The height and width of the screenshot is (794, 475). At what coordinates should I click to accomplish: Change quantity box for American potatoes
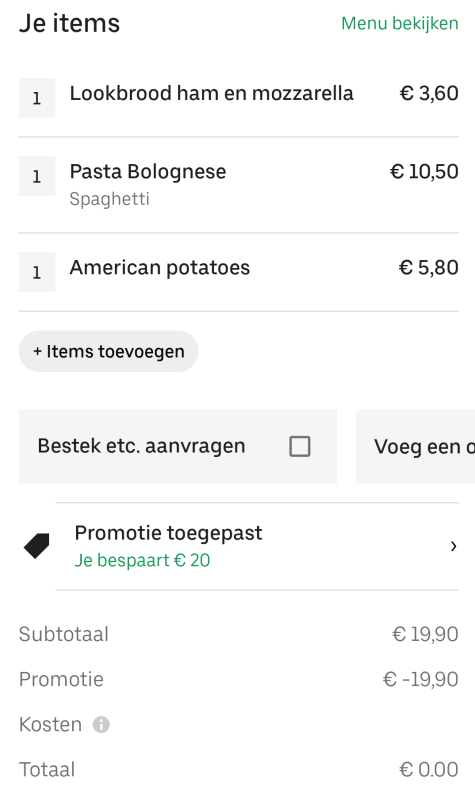[37, 272]
